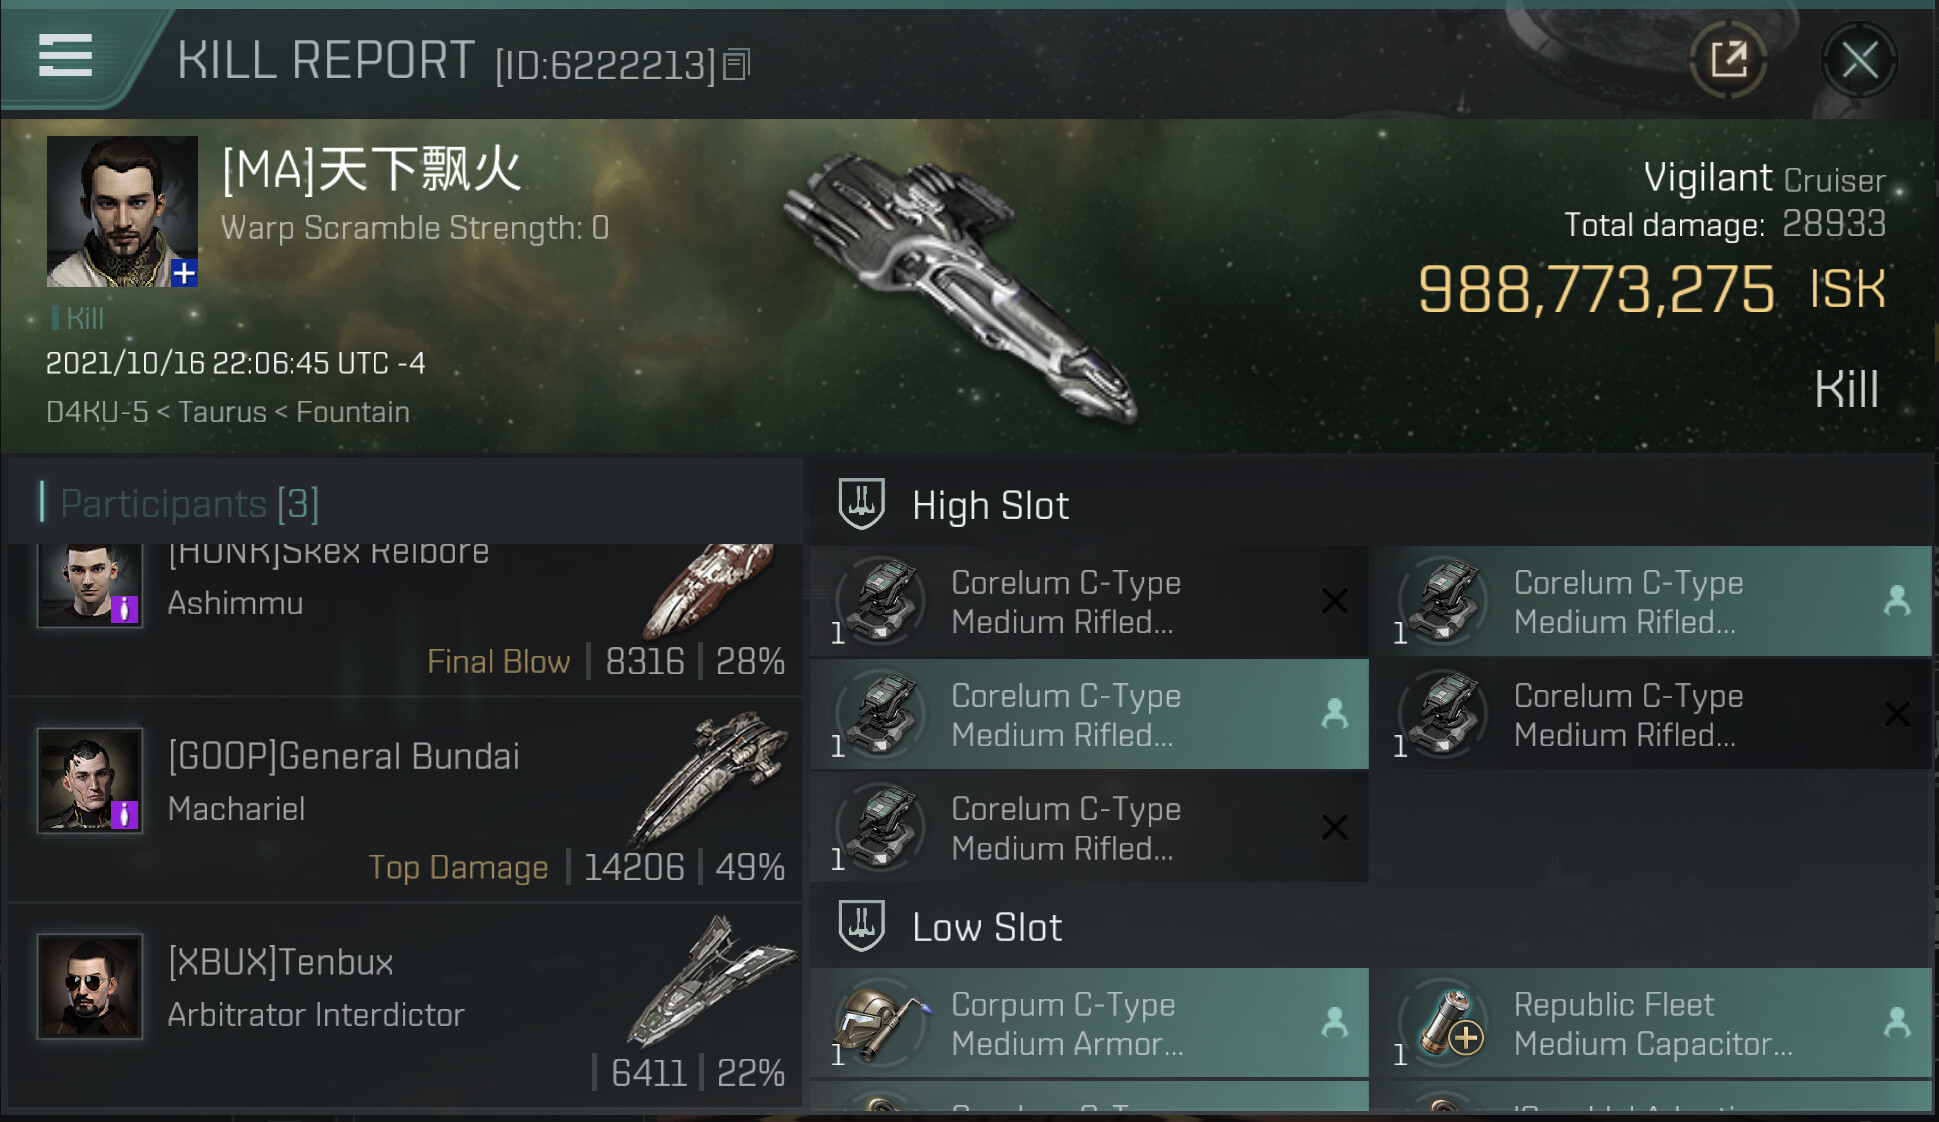Toggle the destroyed X on first Corelum module
The height and width of the screenshot is (1122, 1939).
tap(1335, 601)
